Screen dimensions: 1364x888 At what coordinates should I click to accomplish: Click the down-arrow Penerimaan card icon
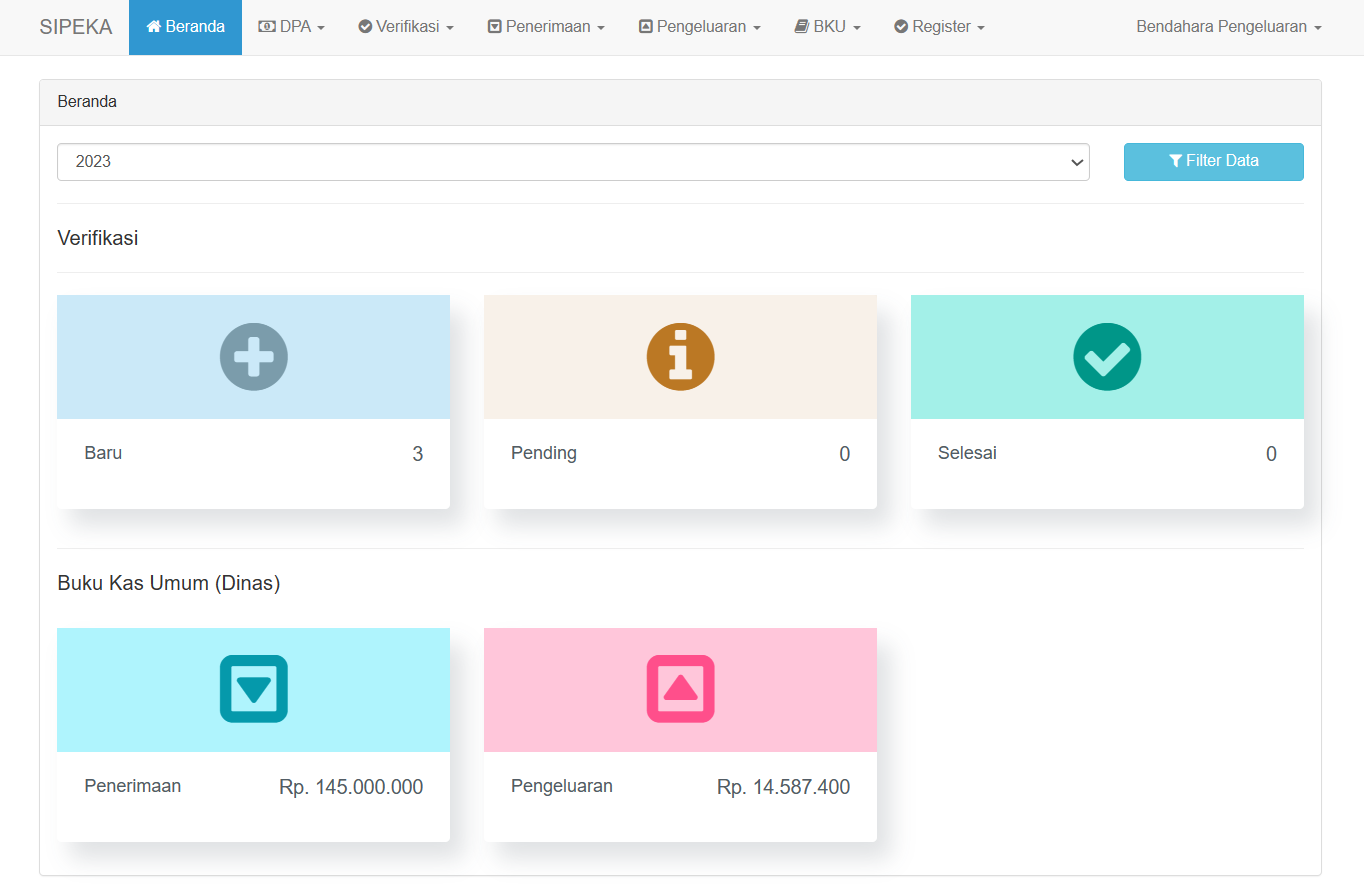point(254,689)
